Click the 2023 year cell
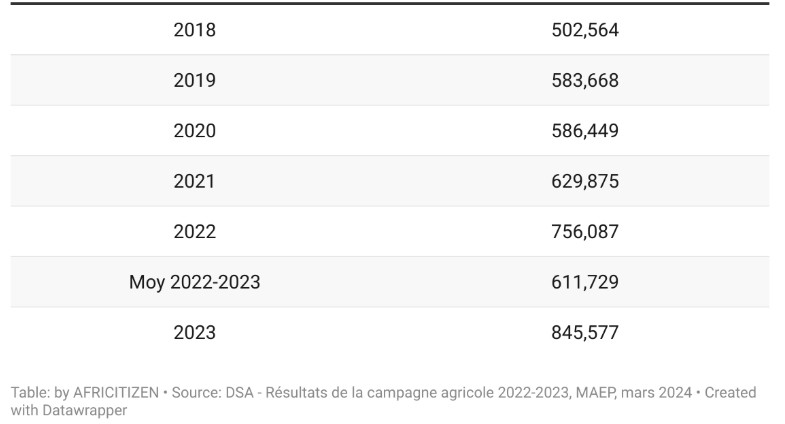This screenshot has width=785, height=424. click(194, 333)
